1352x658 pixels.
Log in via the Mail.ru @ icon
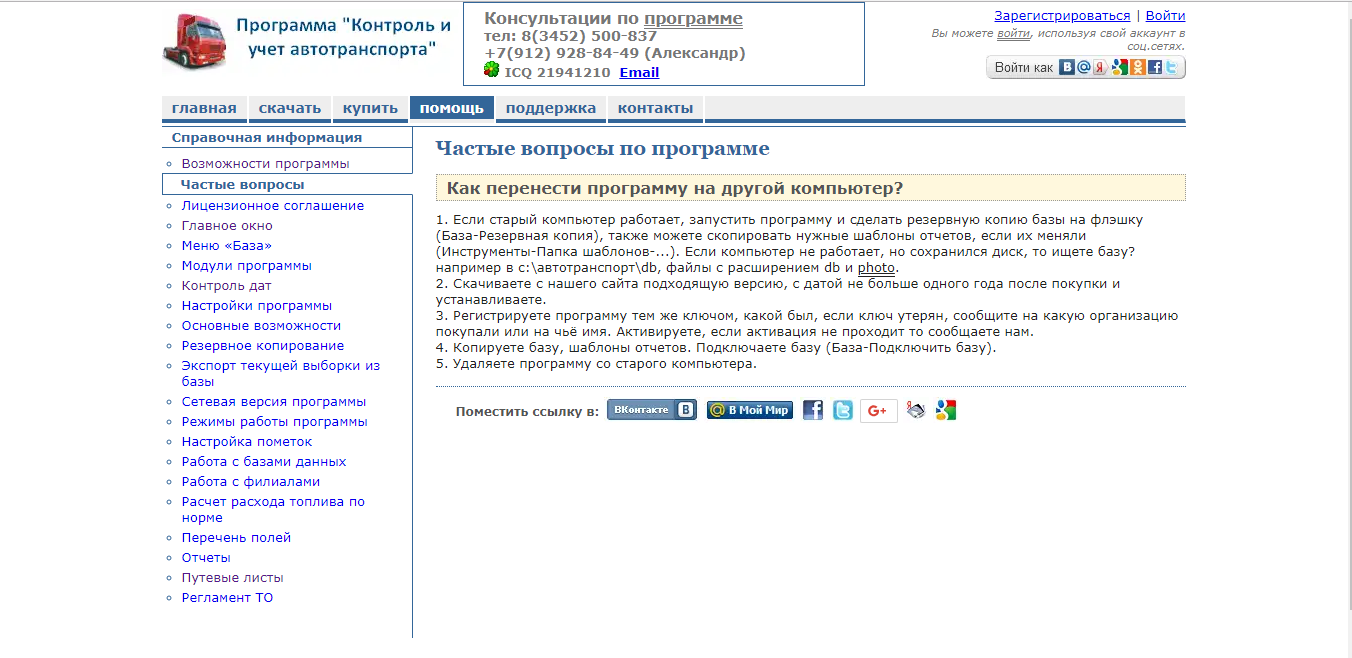pos(1083,67)
